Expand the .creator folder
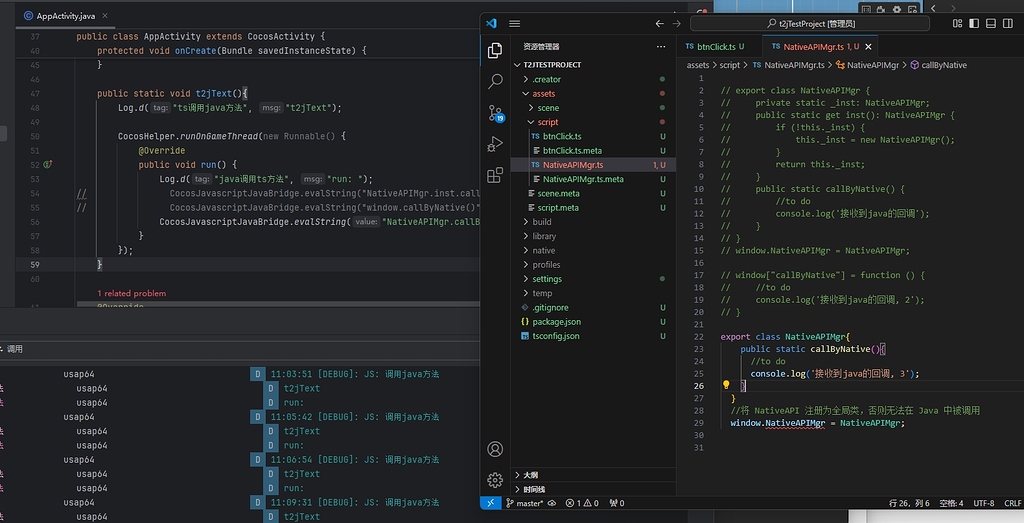This screenshot has width=1024, height=523. [x=546, y=79]
